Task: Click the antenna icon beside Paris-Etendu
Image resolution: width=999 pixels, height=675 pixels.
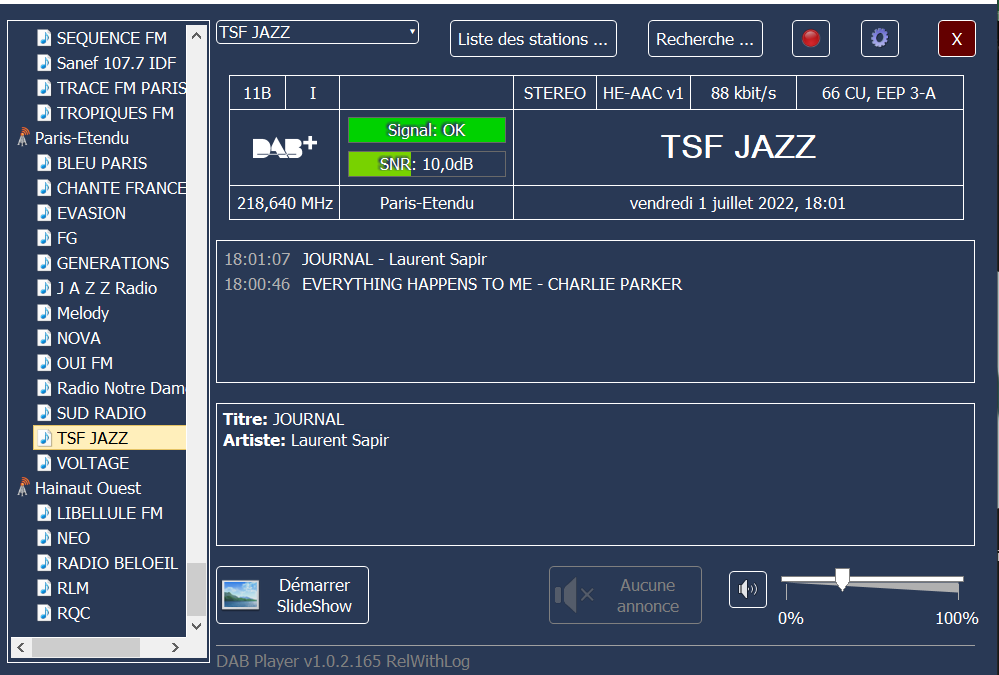Action: (x=23, y=138)
